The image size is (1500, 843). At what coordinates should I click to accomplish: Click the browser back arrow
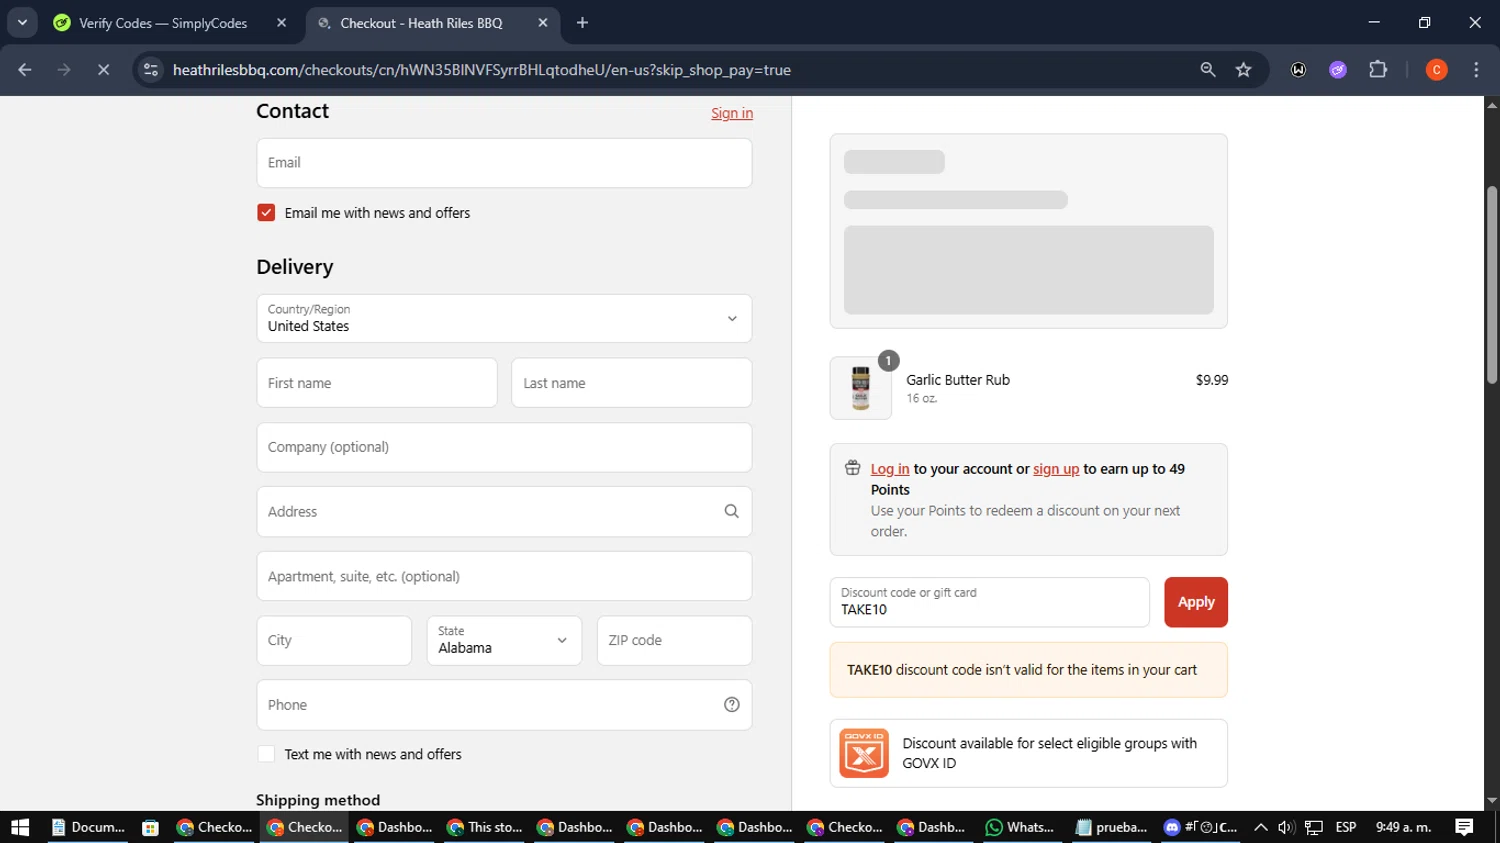point(25,70)
